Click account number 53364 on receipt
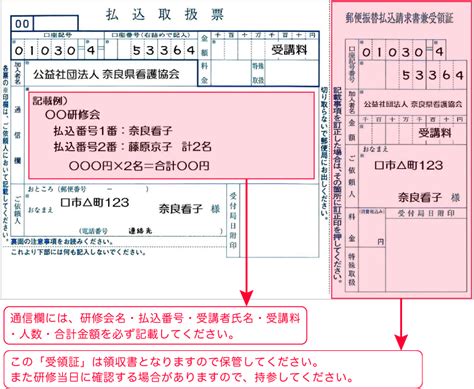 (x=433, y=75)
